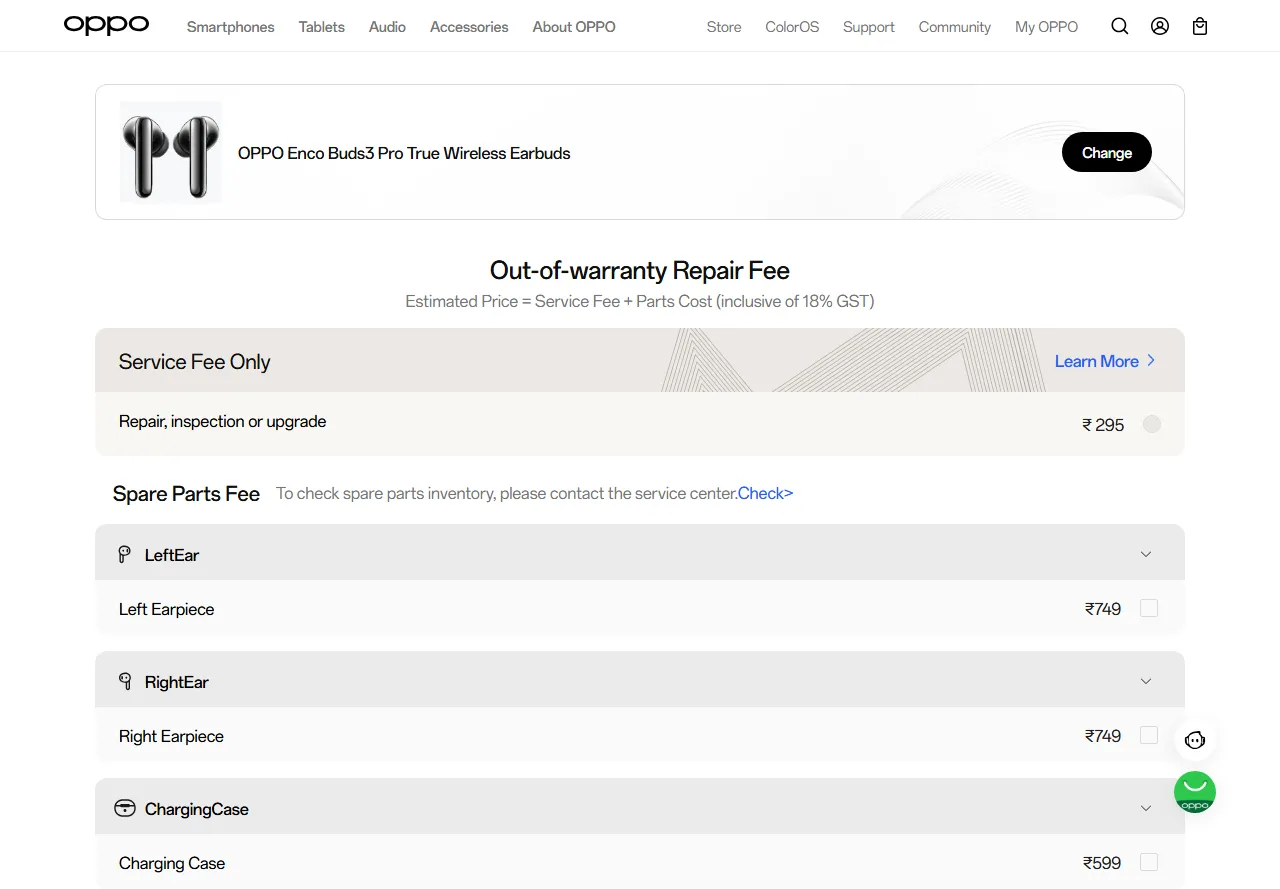This screenshot has width=1280, height=889.
Task: Click the LeftEar earbud icon
Action: click(125, 554)
